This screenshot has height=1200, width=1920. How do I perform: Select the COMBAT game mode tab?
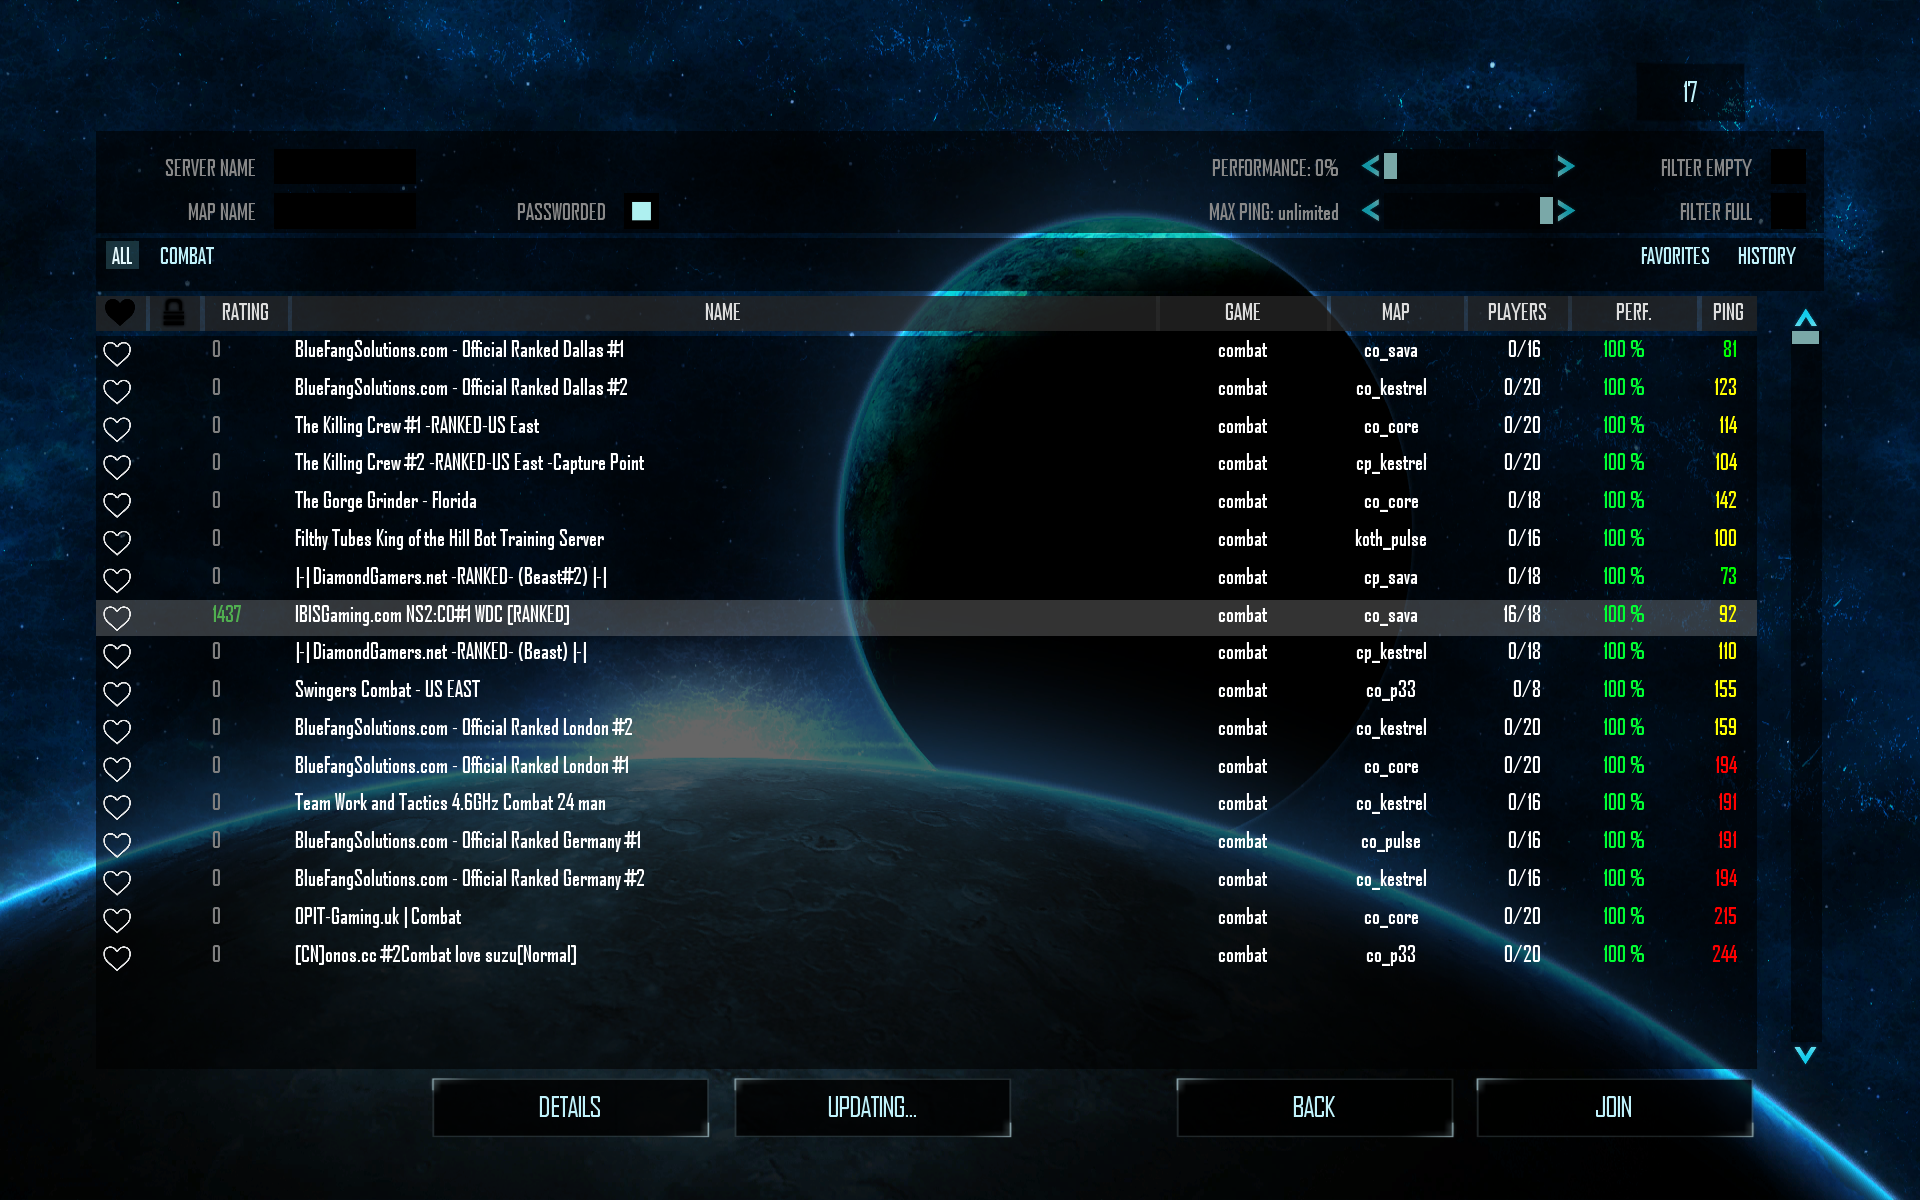click(187, 256)
